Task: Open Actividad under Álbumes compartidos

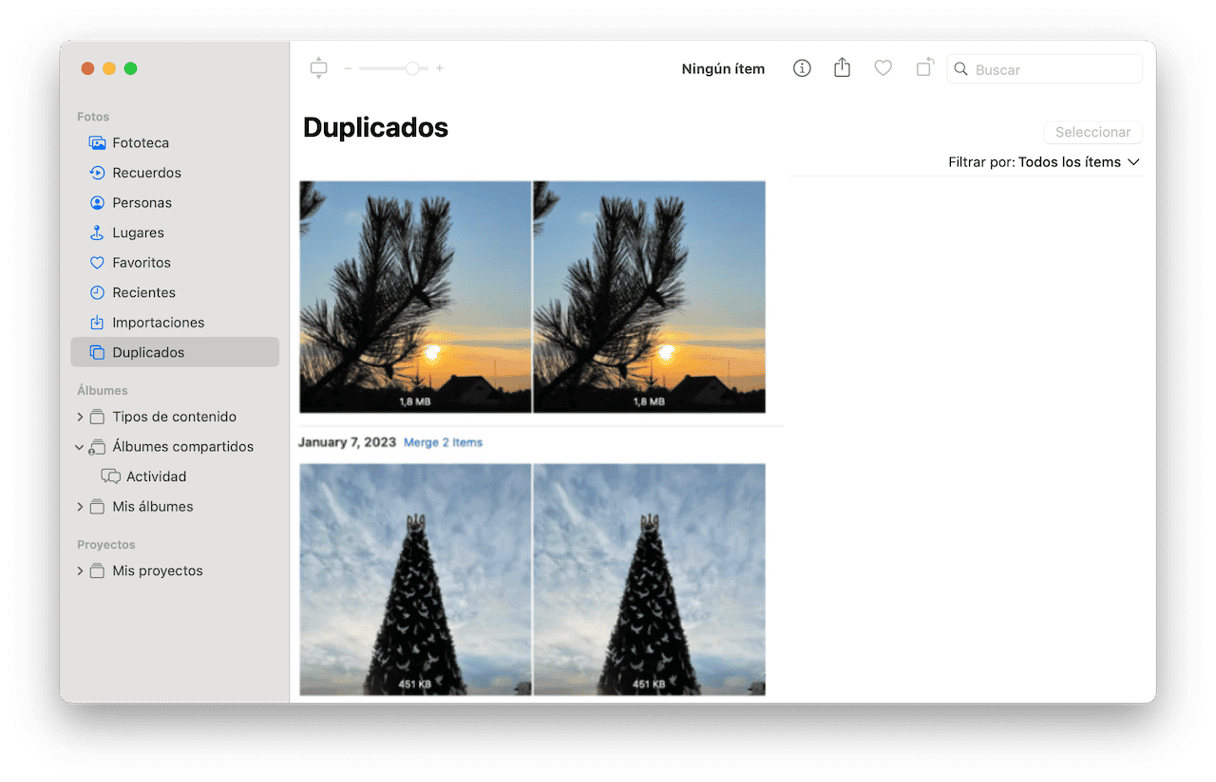Action: (x=175, y=477)
